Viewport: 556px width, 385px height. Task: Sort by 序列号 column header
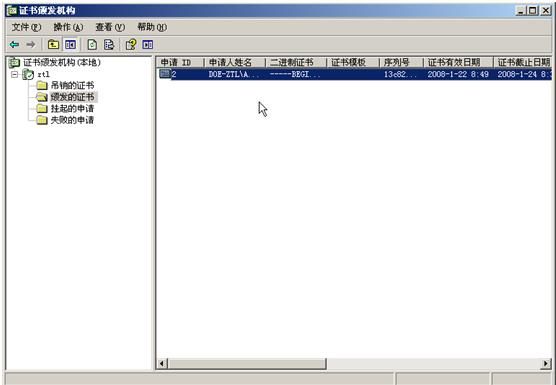click(x=402, y=63)
